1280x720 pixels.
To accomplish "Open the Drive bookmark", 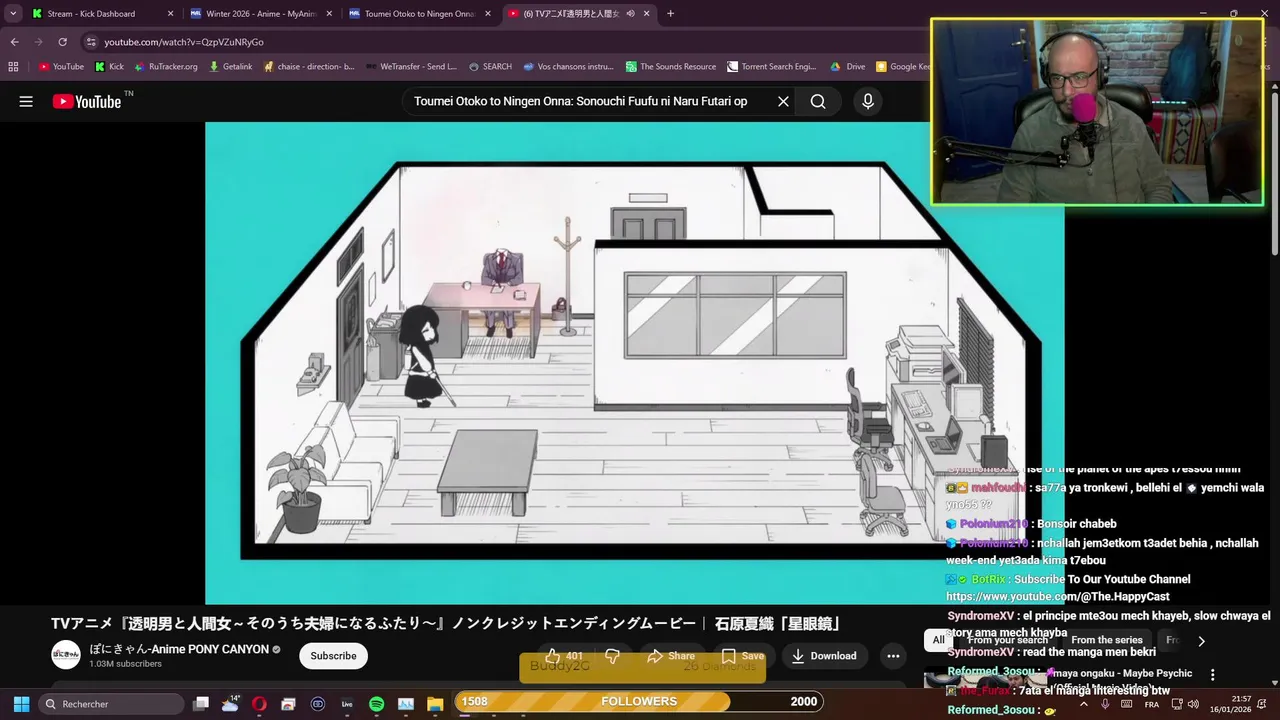I will (848, 67).
